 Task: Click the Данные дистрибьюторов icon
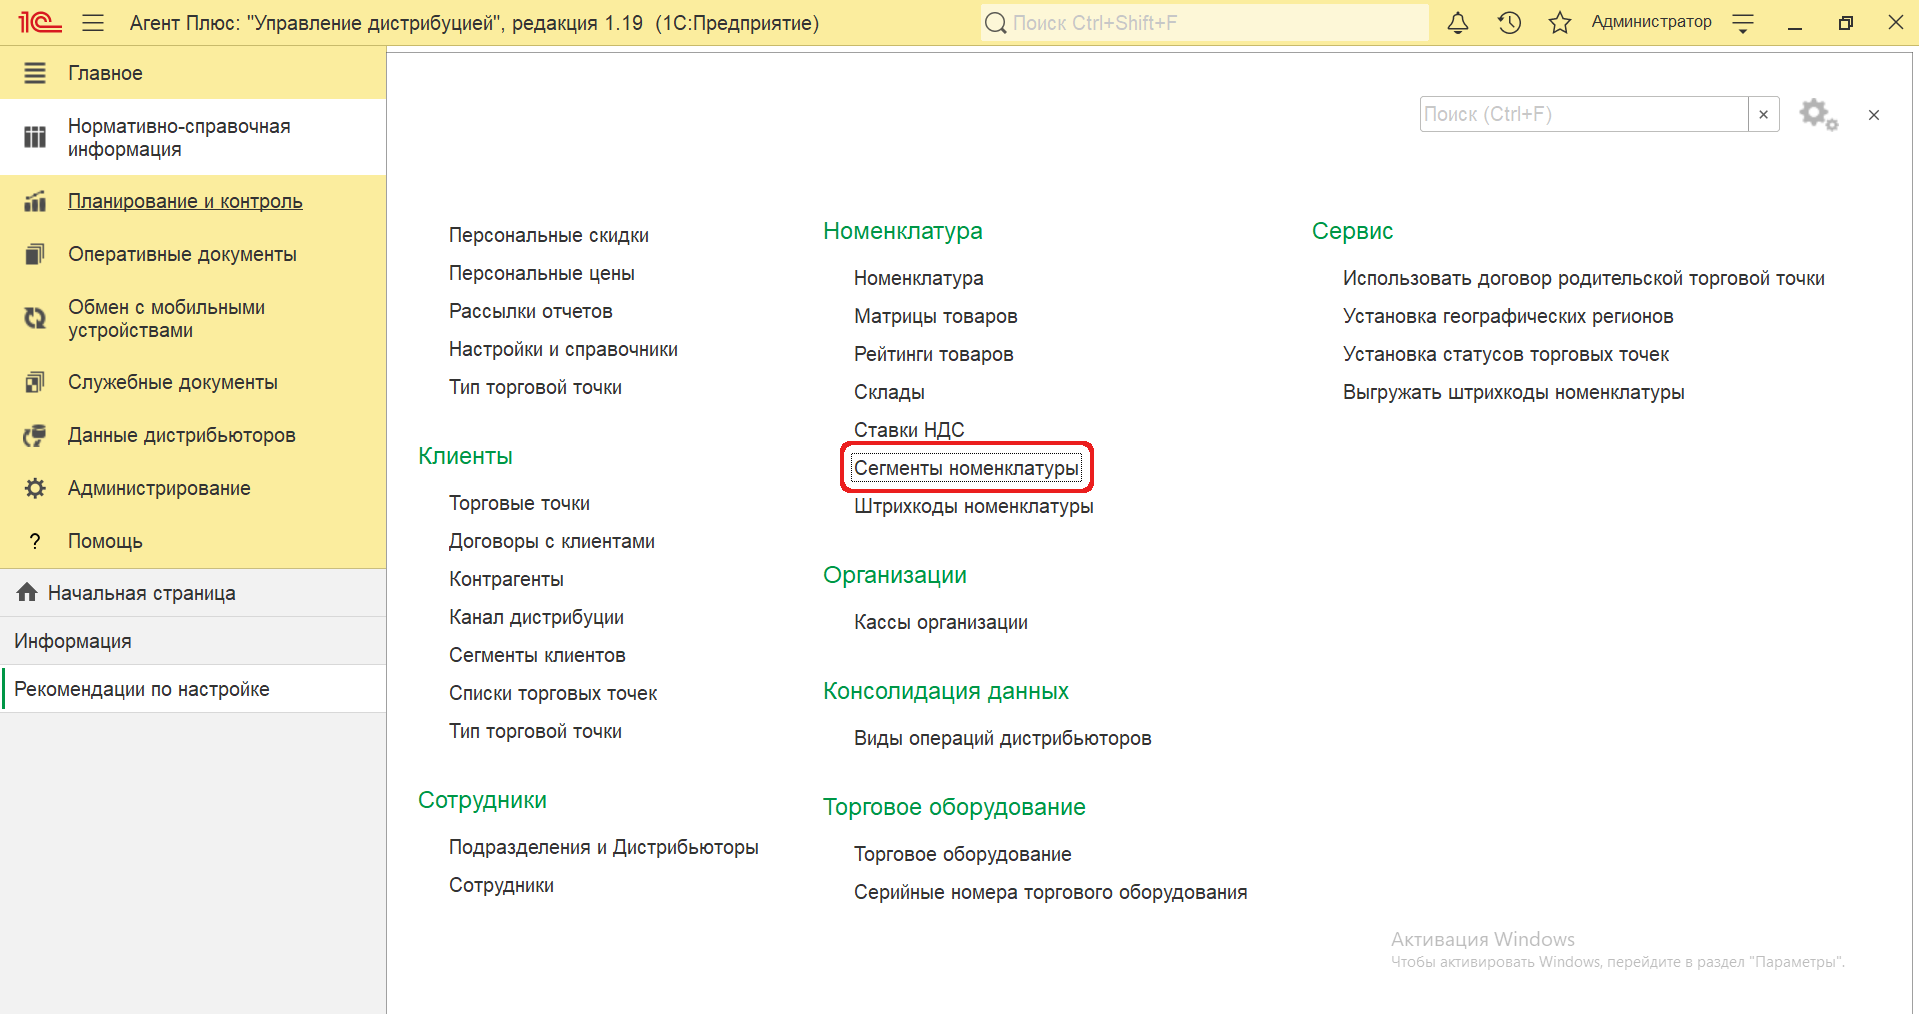35,435
